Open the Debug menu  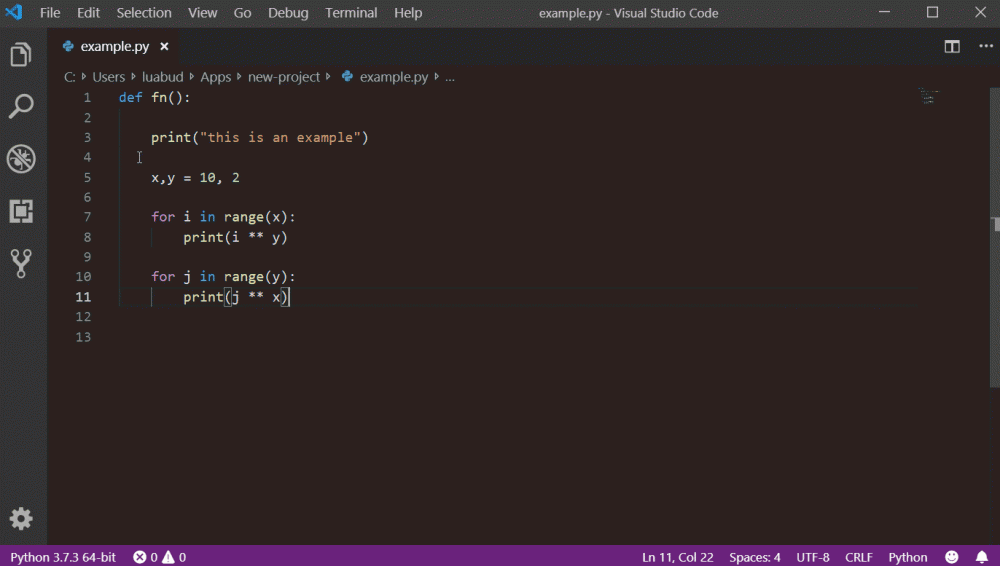(x=288, y=13)
